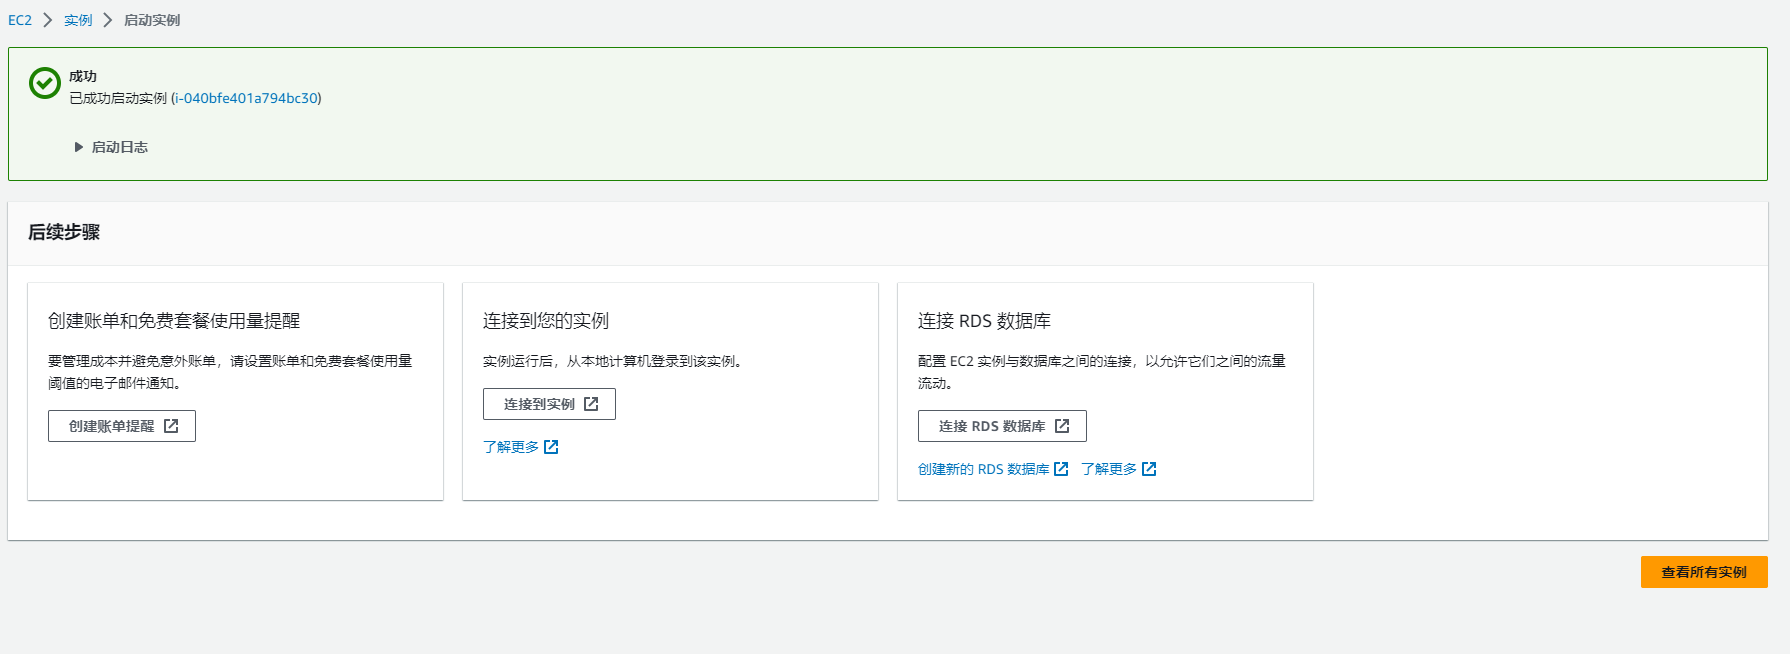The image size is (1790, 654).
Task: Select the 成功 status heading
Action: pos(83,76)
